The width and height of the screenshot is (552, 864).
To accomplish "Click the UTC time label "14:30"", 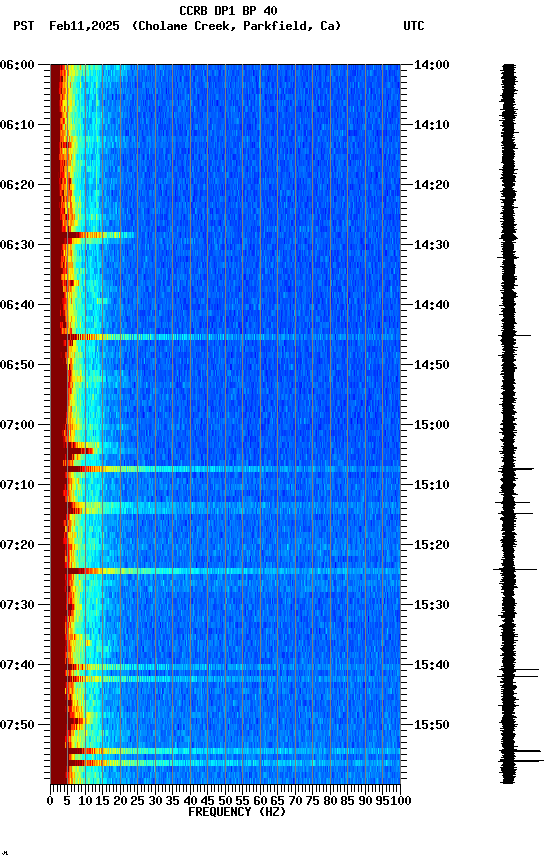I will [432, 245].
